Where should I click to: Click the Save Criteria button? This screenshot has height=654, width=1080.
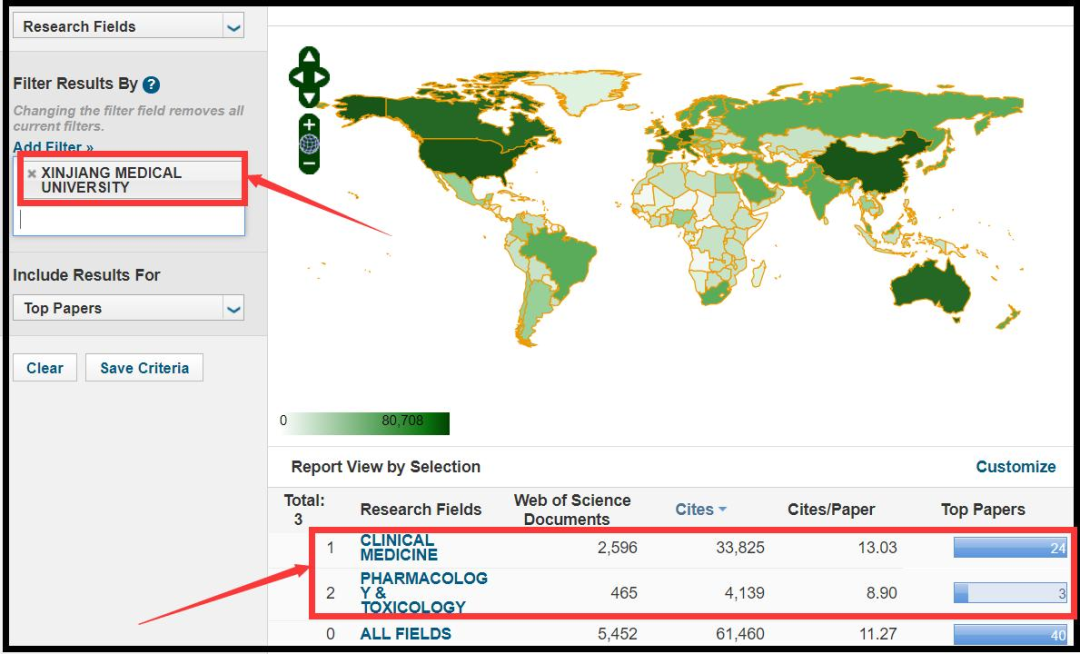click(x=144, y=368)
